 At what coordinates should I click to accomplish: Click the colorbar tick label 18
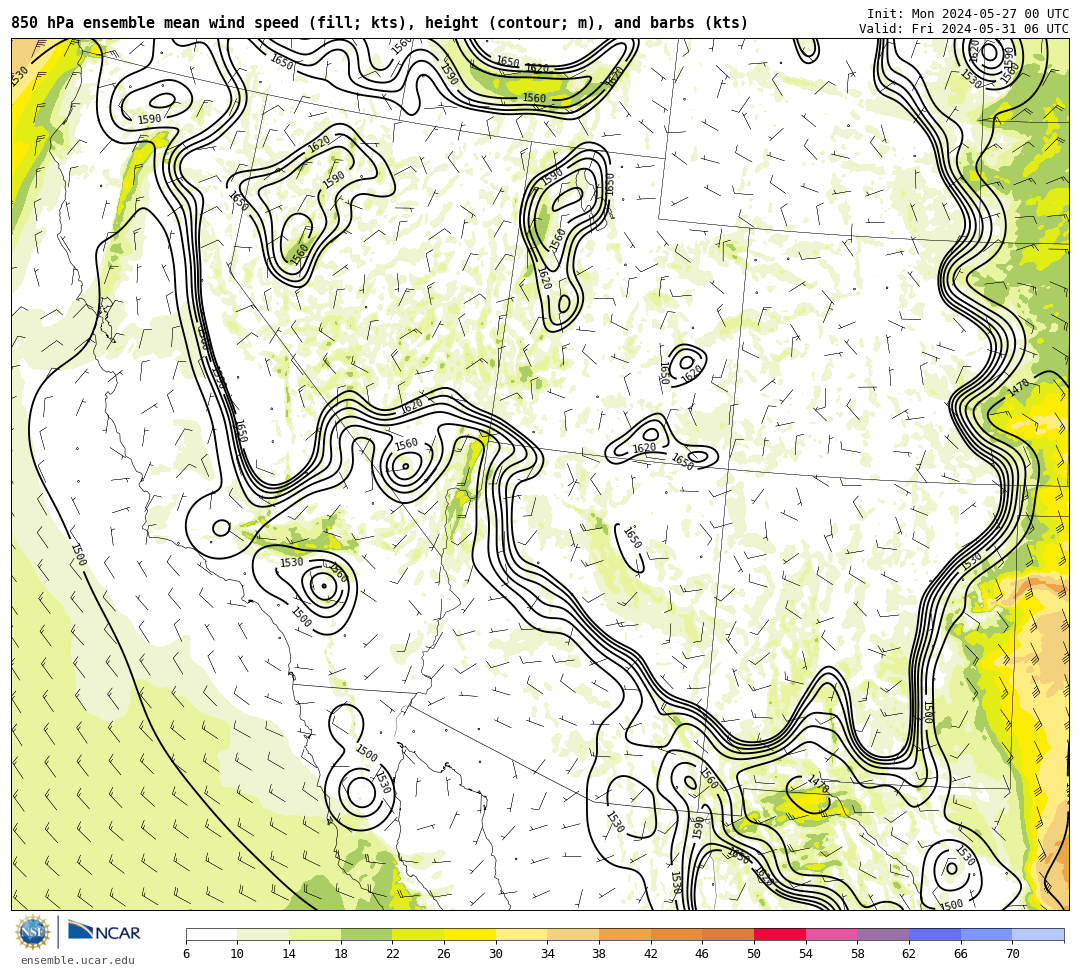[341, 954]
